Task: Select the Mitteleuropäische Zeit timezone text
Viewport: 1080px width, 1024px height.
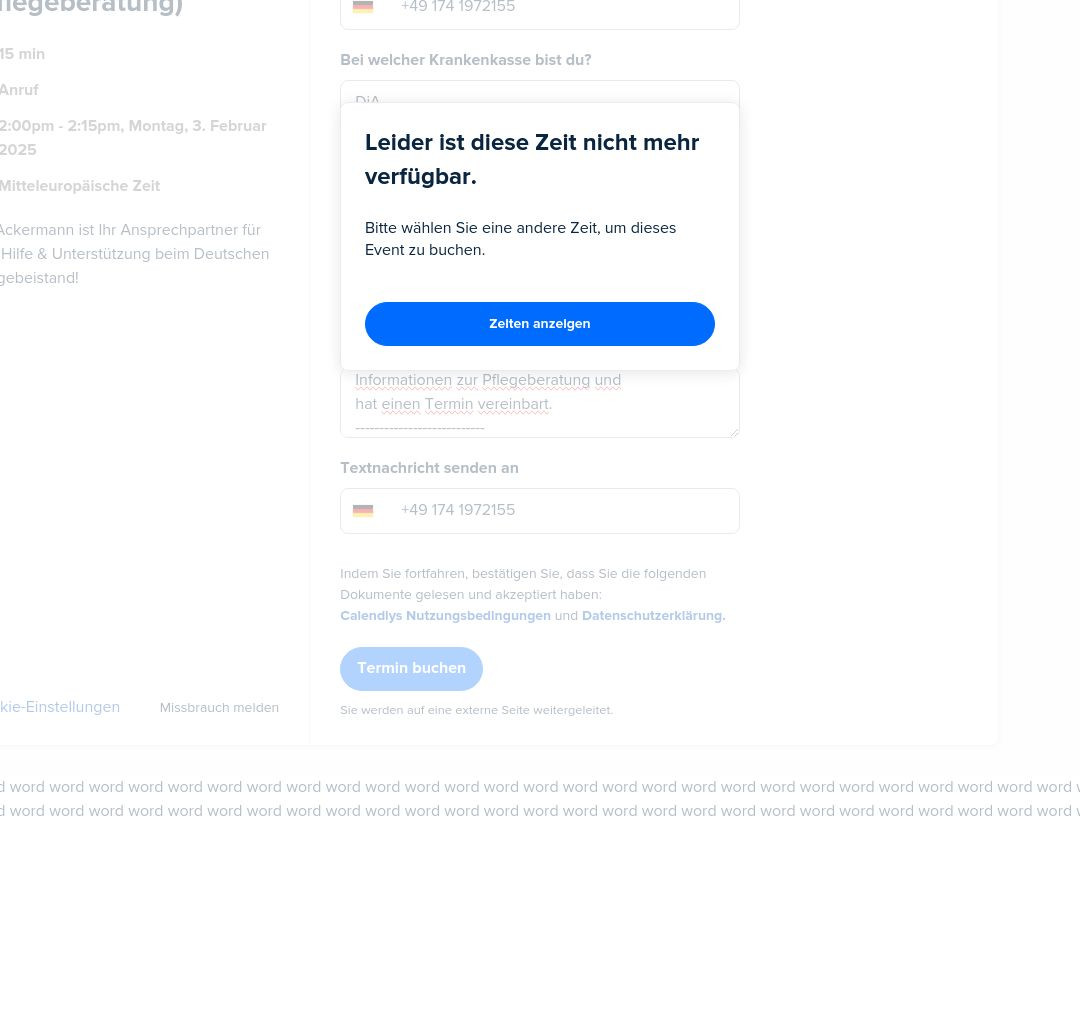Action: 80,186
